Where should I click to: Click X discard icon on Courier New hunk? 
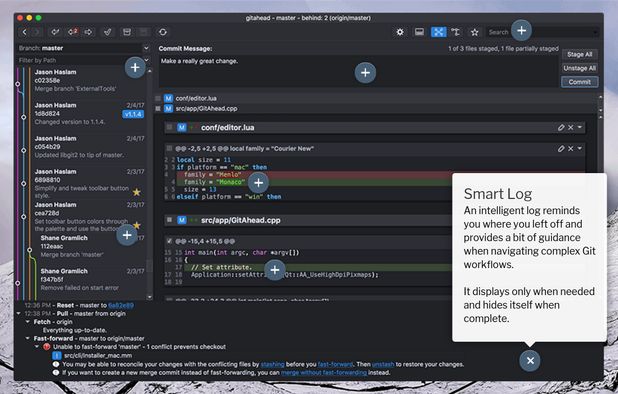[570, 149]
